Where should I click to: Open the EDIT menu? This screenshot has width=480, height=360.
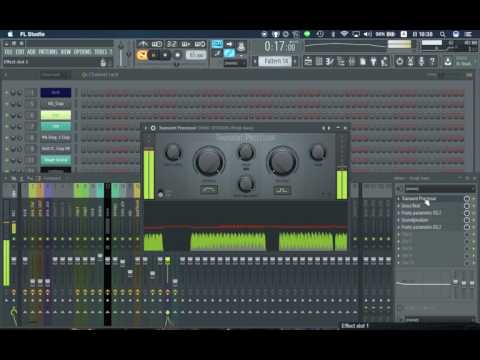click(x=20, y=52)
